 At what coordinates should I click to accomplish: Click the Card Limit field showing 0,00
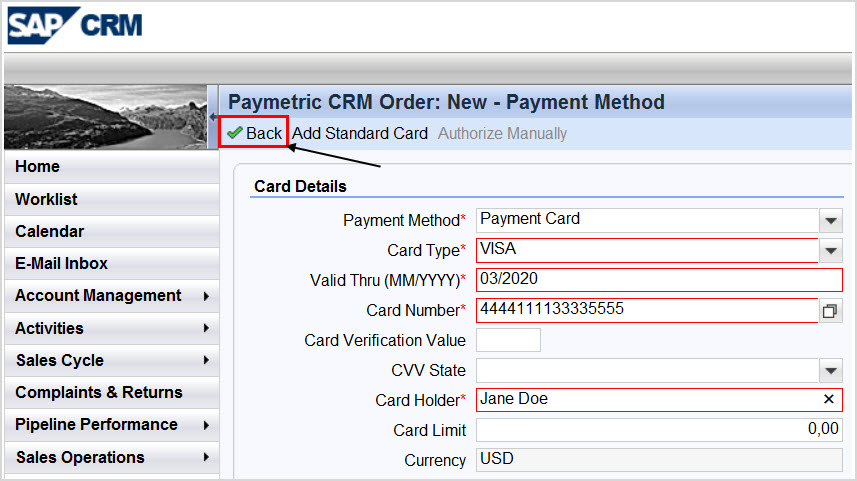pos(659,430)
